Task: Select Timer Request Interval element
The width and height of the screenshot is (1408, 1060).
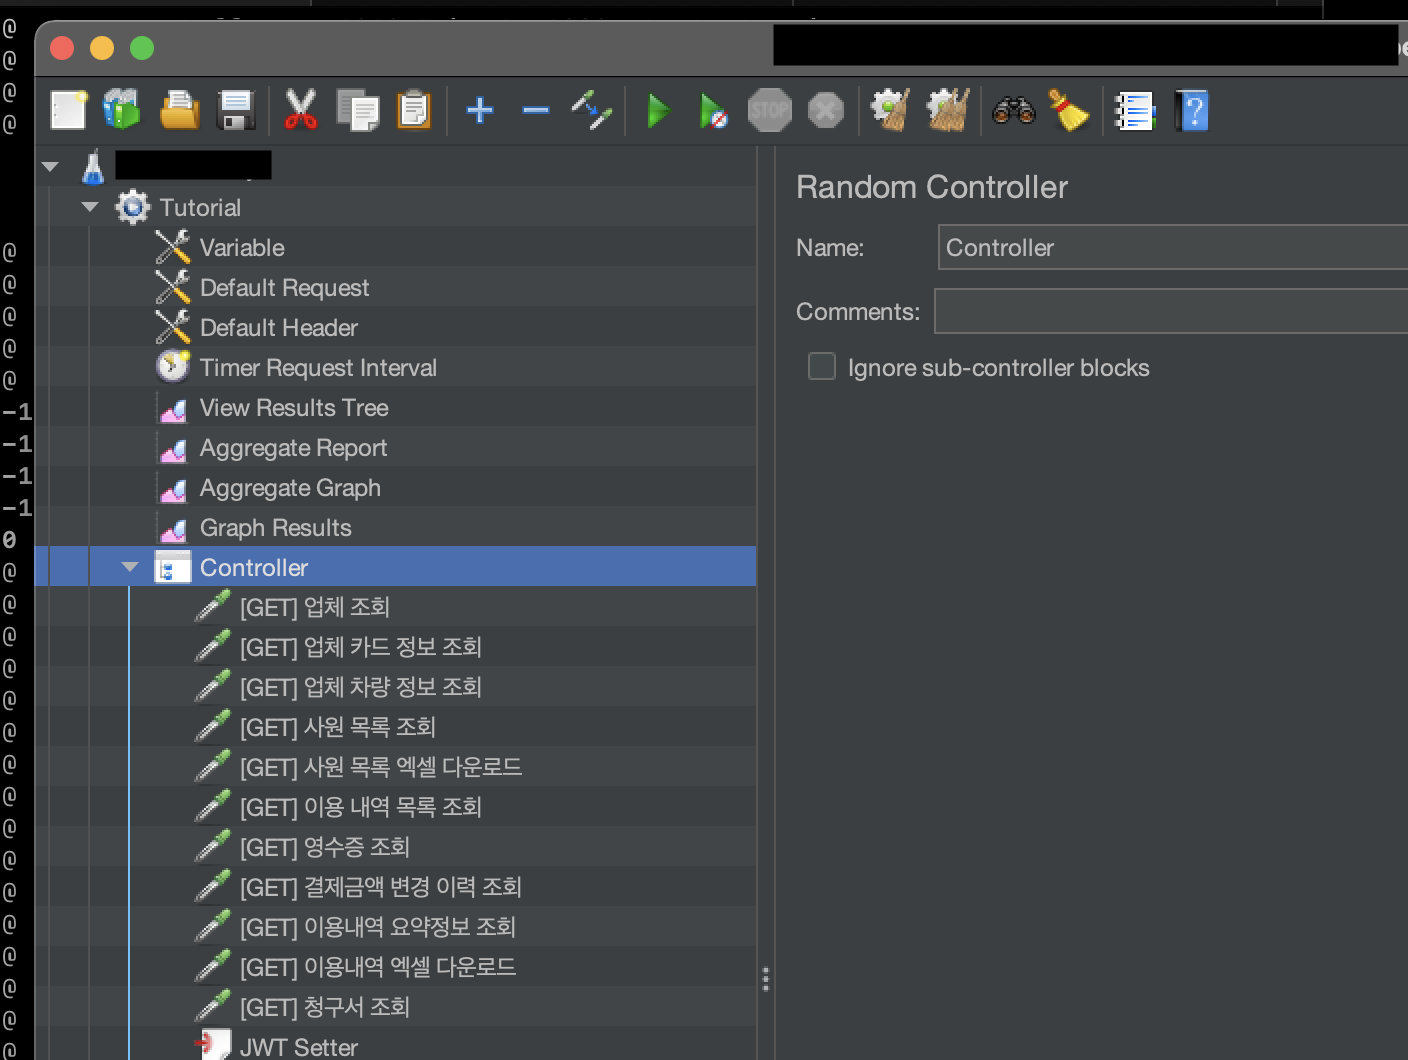Action: click(318, 367)
